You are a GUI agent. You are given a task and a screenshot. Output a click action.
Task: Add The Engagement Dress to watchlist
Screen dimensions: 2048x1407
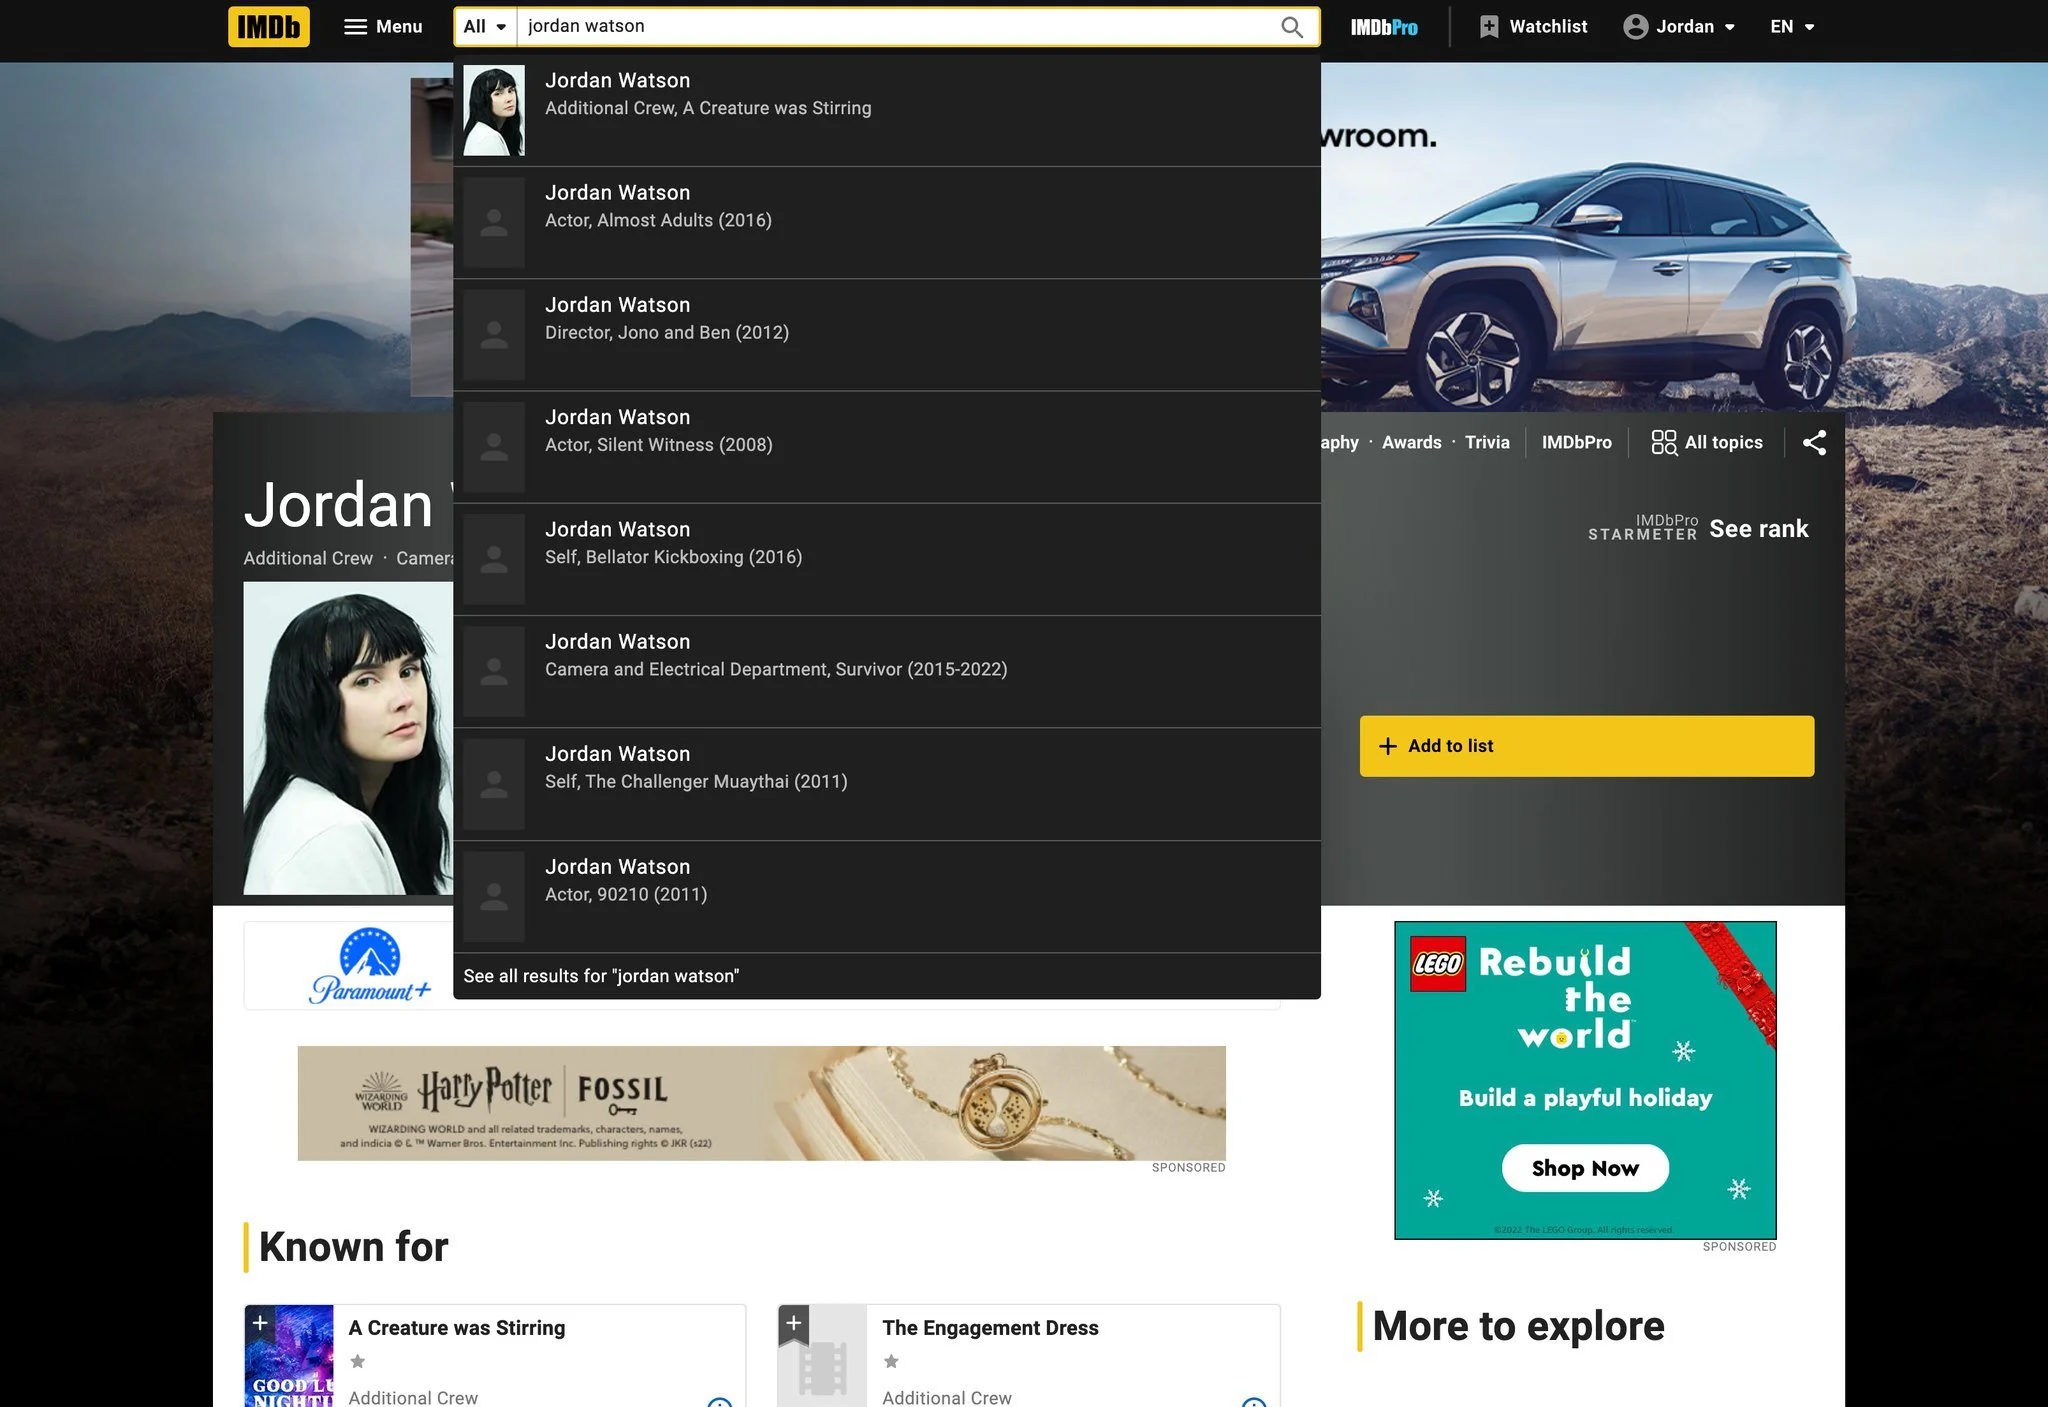pyautogui.click(x=794, y=1324)
